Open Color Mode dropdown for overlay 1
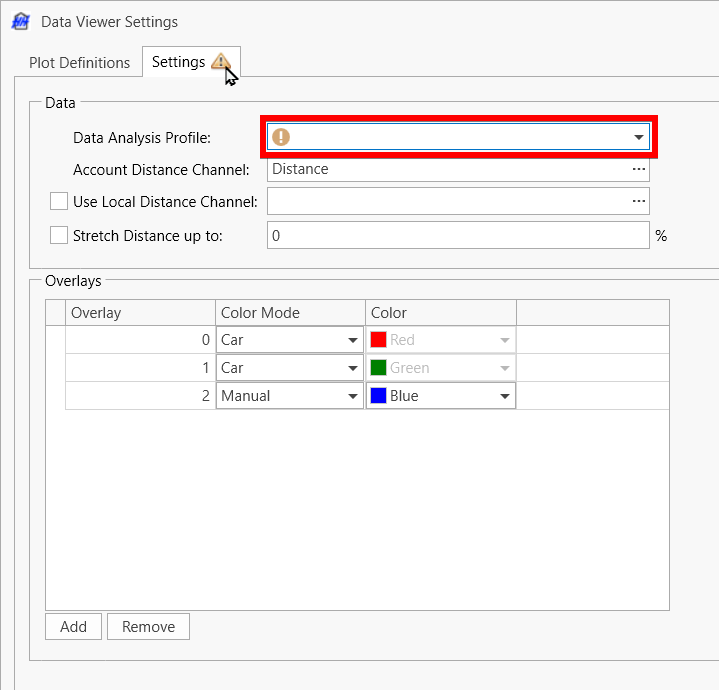Screen dimensions: 719x690 pyautogui.click(x=353, y=368)
